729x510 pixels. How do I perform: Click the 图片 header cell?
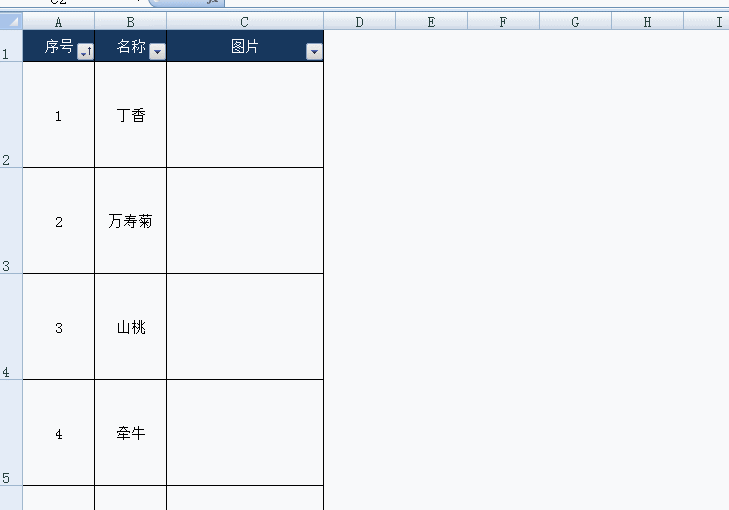[x=245, y=46]
